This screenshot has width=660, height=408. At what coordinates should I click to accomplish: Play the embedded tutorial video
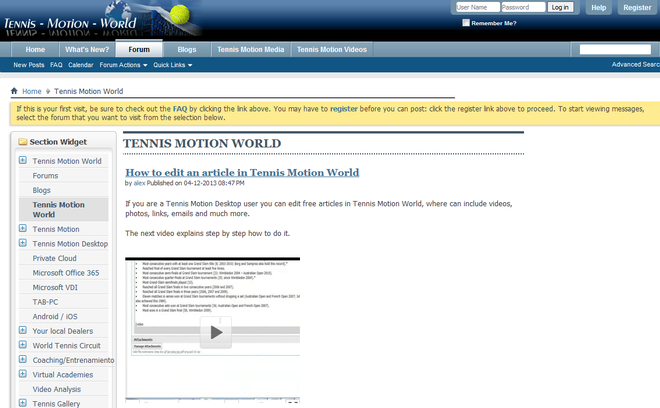click(215, 333)
